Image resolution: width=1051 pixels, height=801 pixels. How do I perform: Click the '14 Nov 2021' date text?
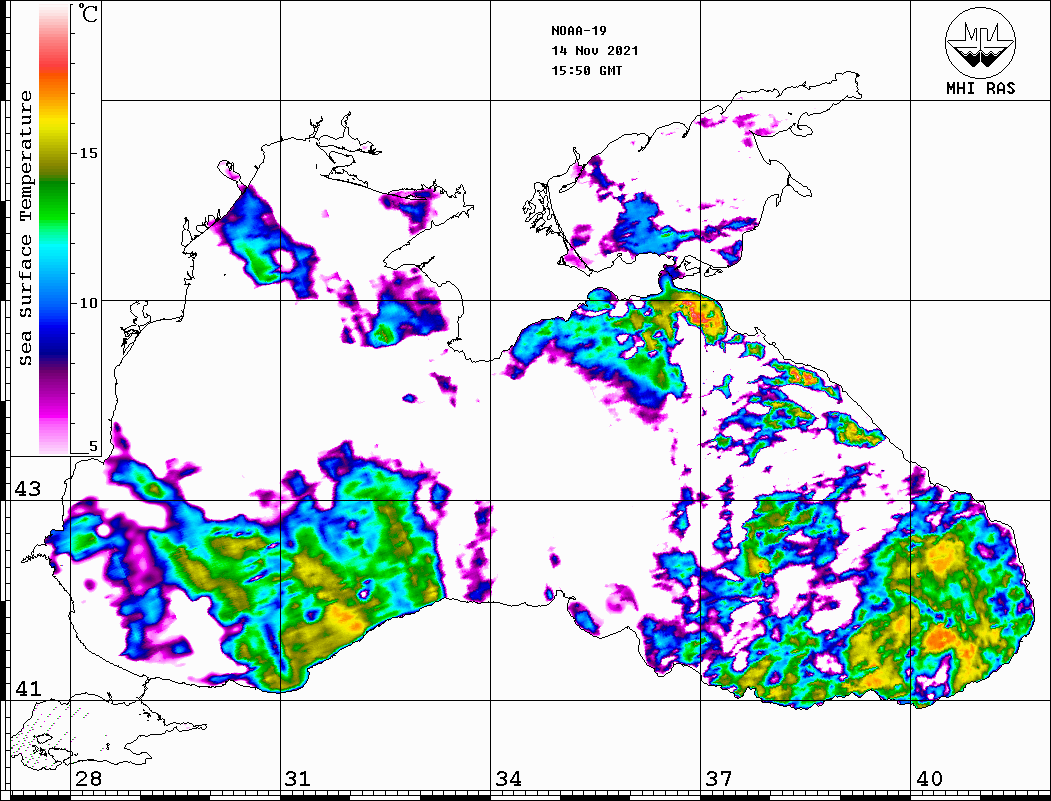pyautogui.click(x=595, y=51)
